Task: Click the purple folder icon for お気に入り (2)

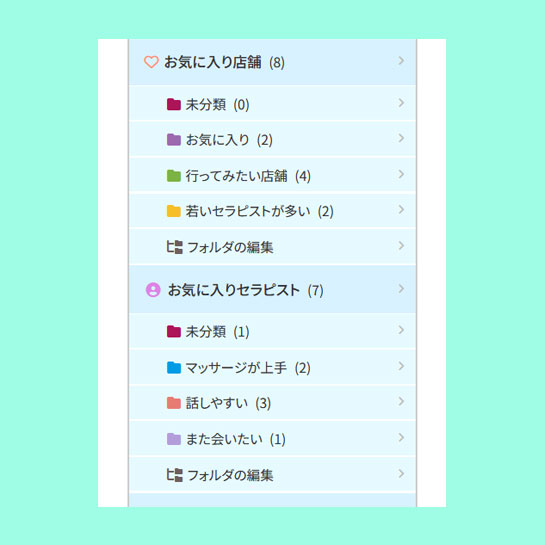Action: (173, 140)
